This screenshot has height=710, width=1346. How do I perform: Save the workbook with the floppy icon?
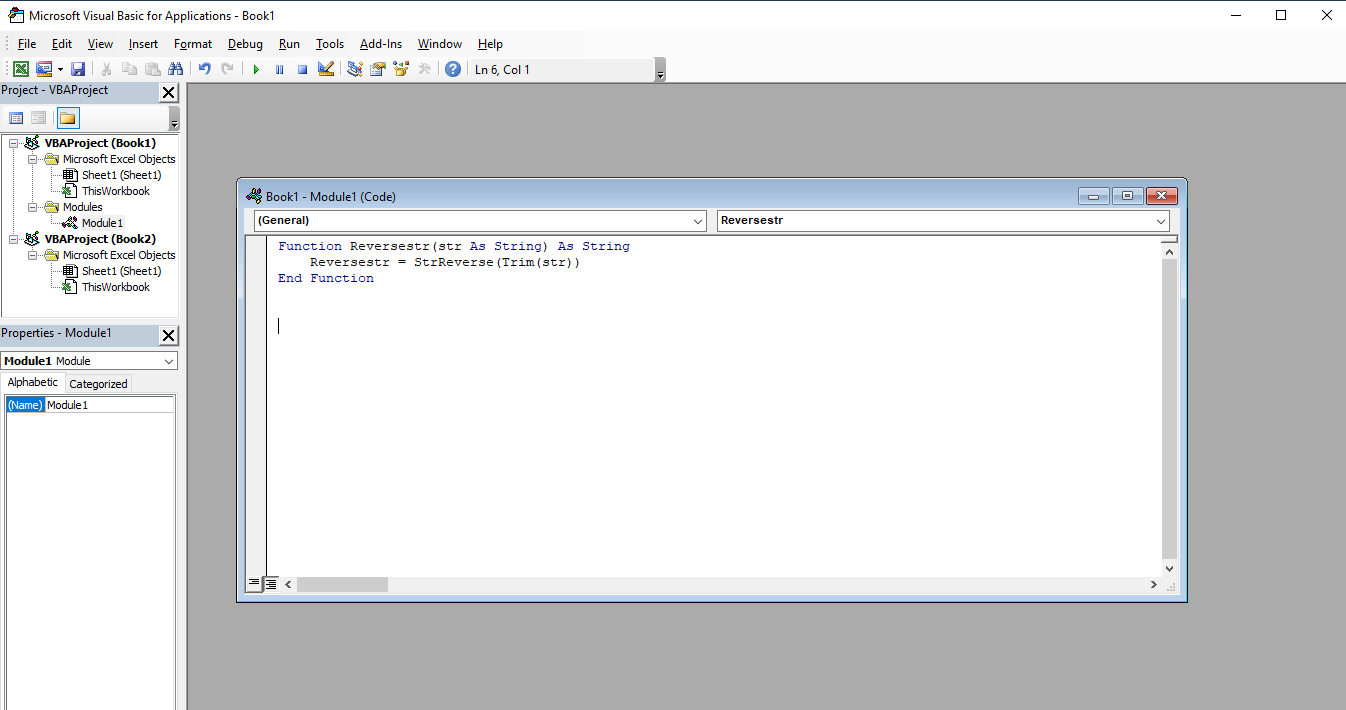78,69
